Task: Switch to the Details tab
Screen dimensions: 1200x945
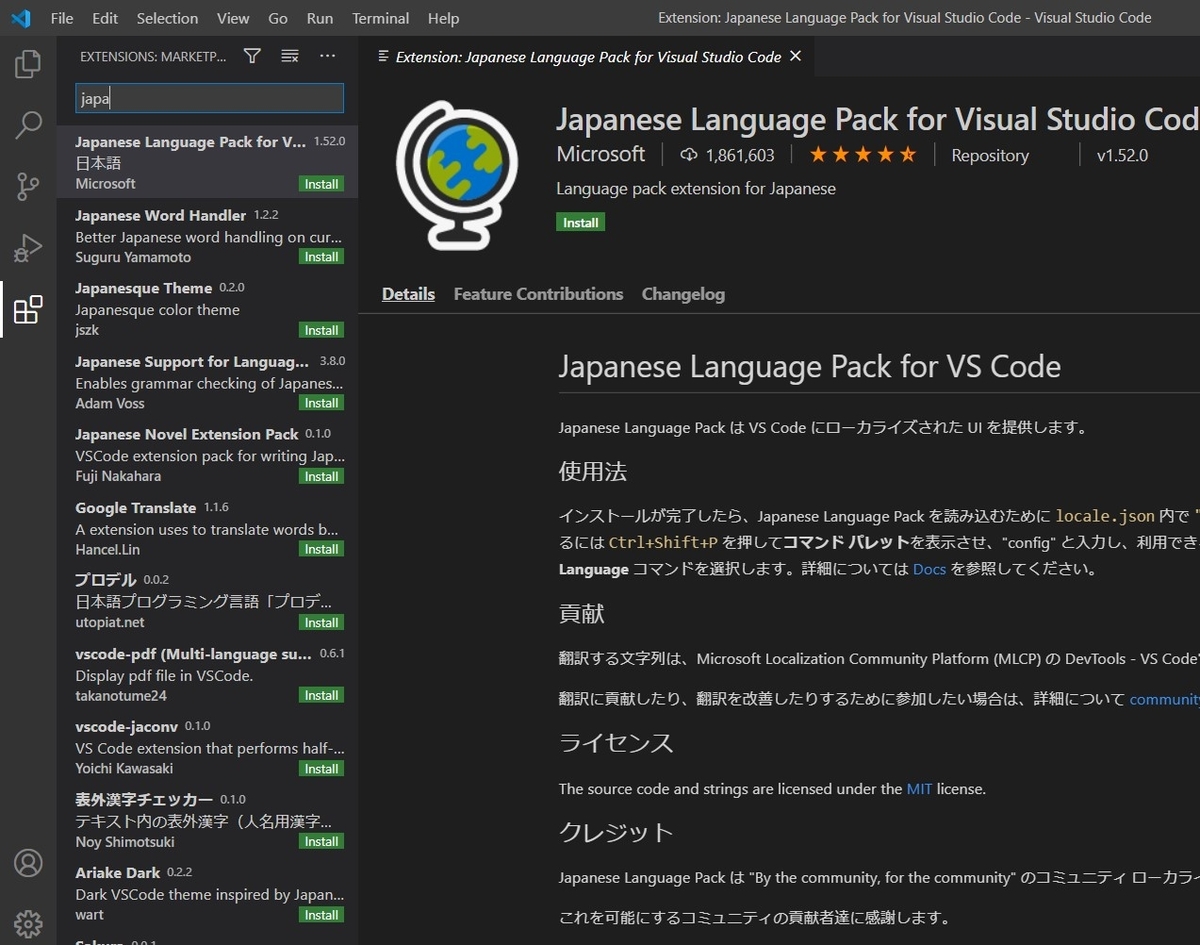Action: 408,294
